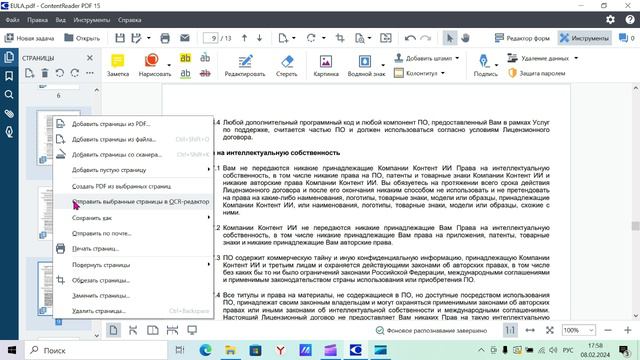Screen dimensions: 640x360
Task: Choose the yellow highlight text tool
Action: [185, 58]
